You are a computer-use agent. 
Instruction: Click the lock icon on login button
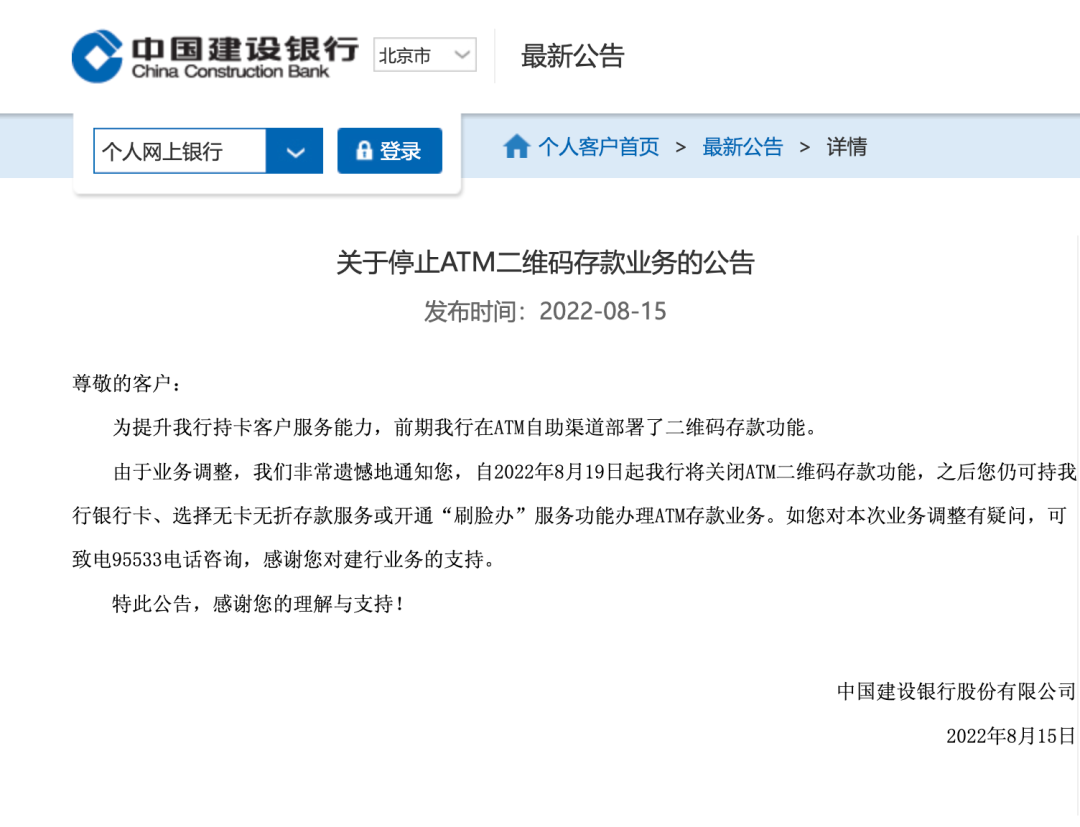[x=364, y=150]
